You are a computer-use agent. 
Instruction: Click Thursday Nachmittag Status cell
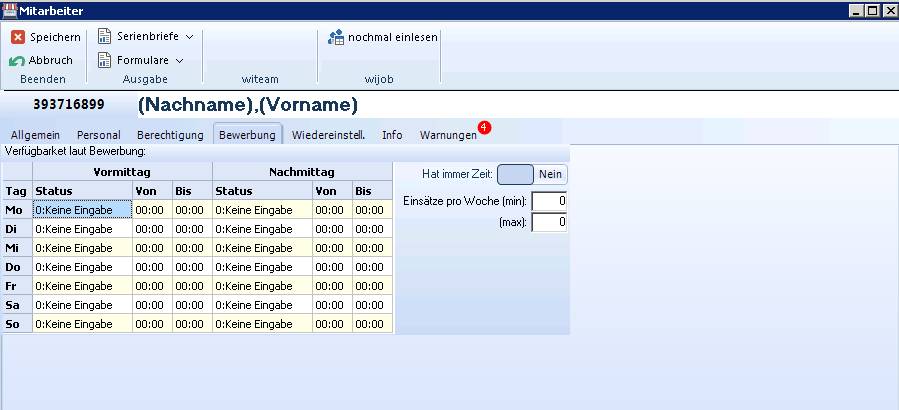(x=263, y=267)
